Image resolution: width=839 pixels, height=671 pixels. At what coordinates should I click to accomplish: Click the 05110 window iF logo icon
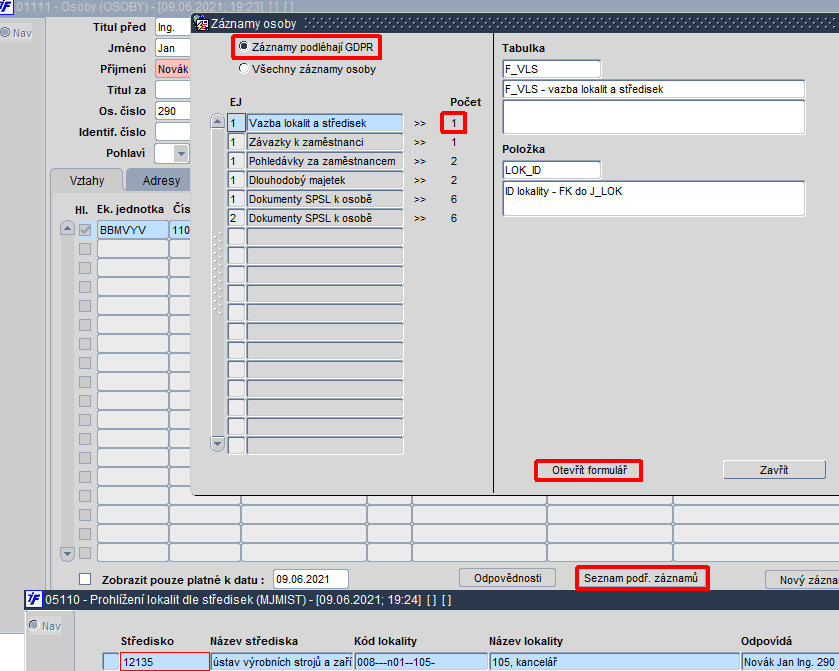coord(34,599)
